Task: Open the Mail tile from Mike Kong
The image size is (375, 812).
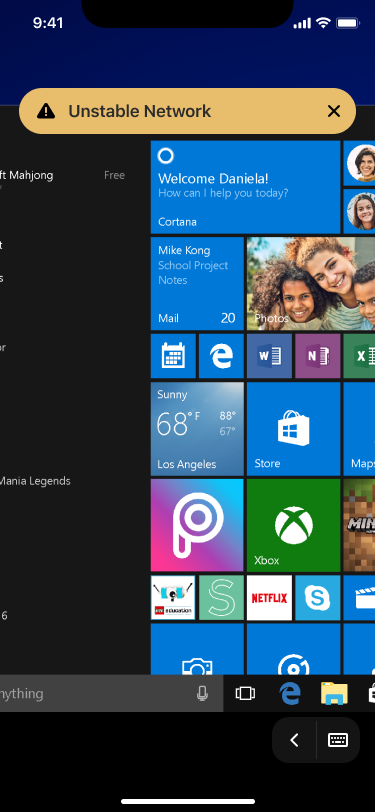Action: (x=197, y=284)
